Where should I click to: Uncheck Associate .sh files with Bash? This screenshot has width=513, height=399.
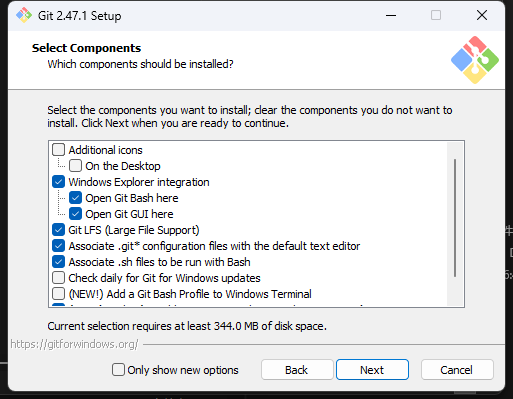[58, 262]
